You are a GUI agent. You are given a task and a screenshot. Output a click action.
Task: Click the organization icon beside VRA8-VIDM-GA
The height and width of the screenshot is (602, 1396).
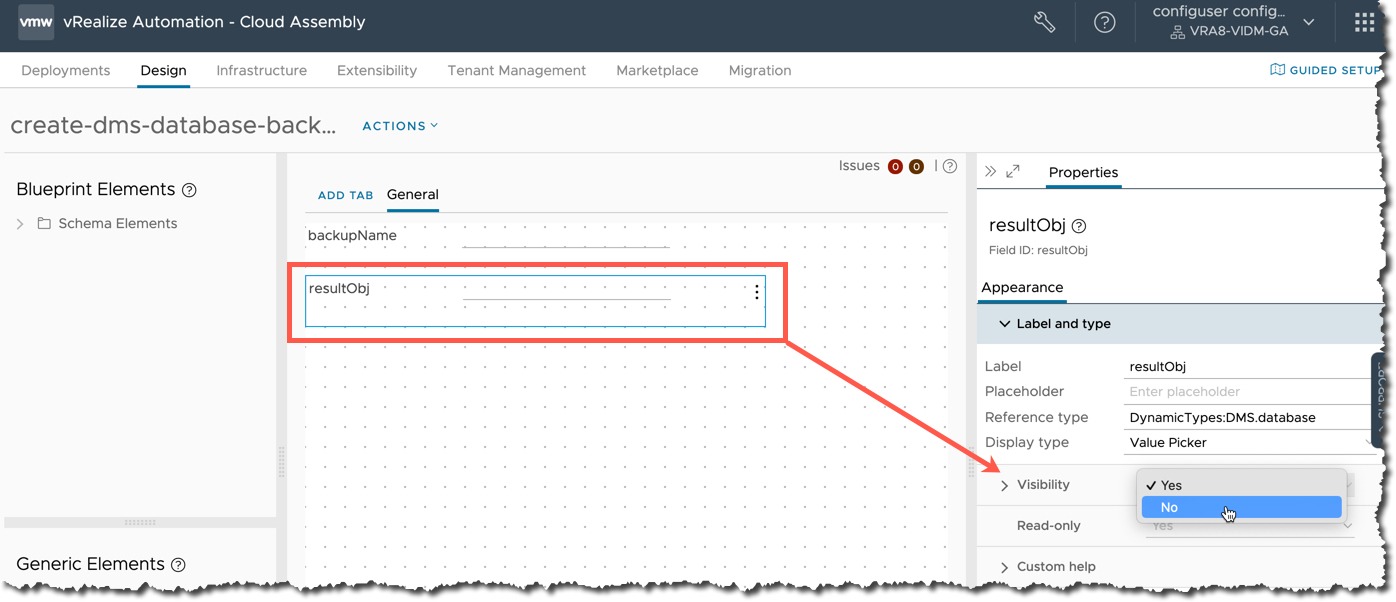(x=1177, y=31)
